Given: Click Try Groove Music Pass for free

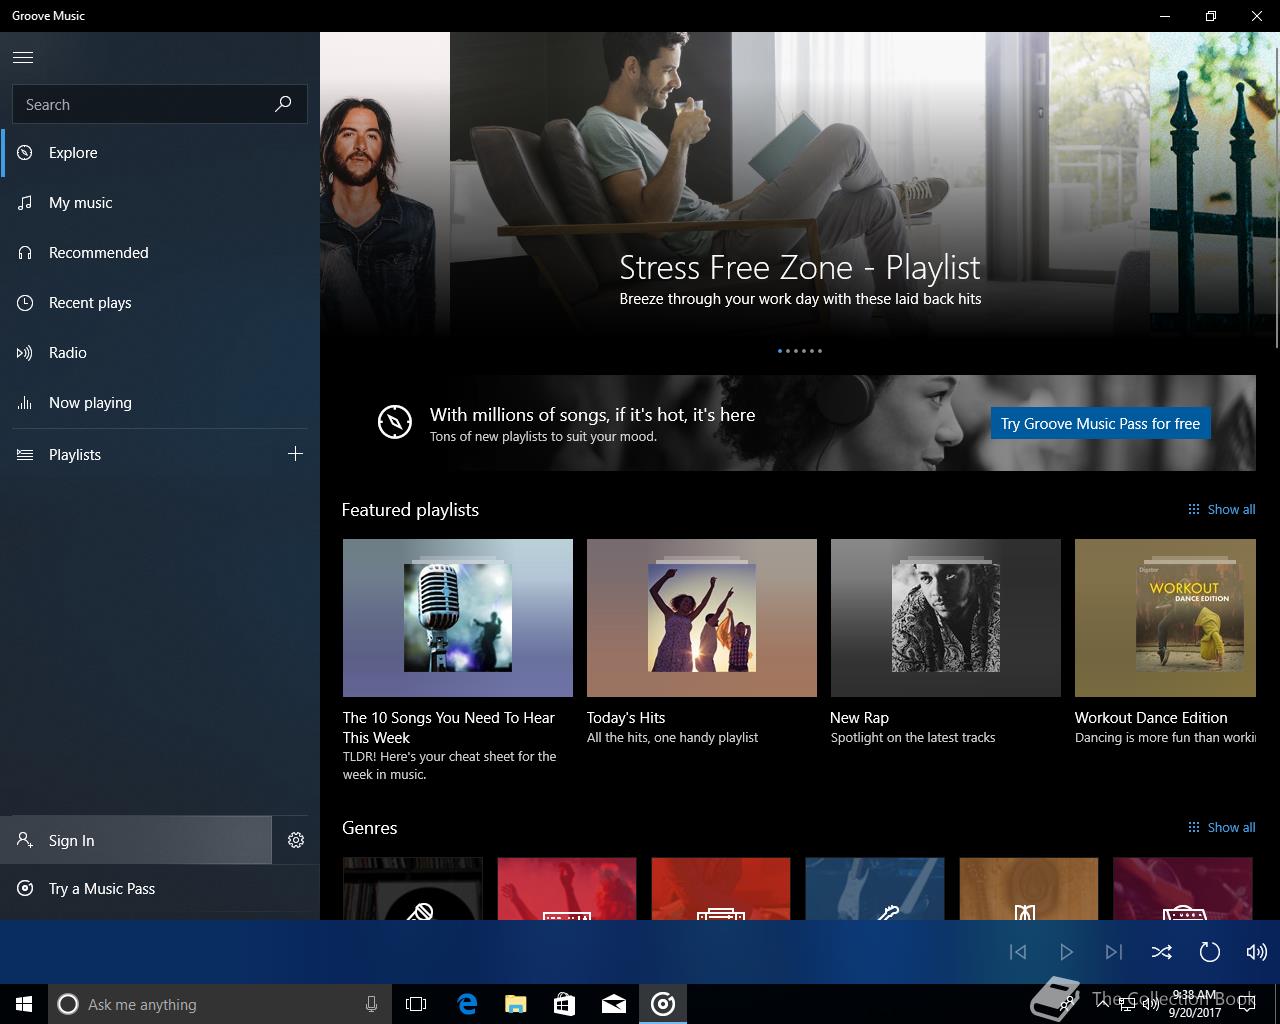Looking at the screenshot, I should [1100, 424].
